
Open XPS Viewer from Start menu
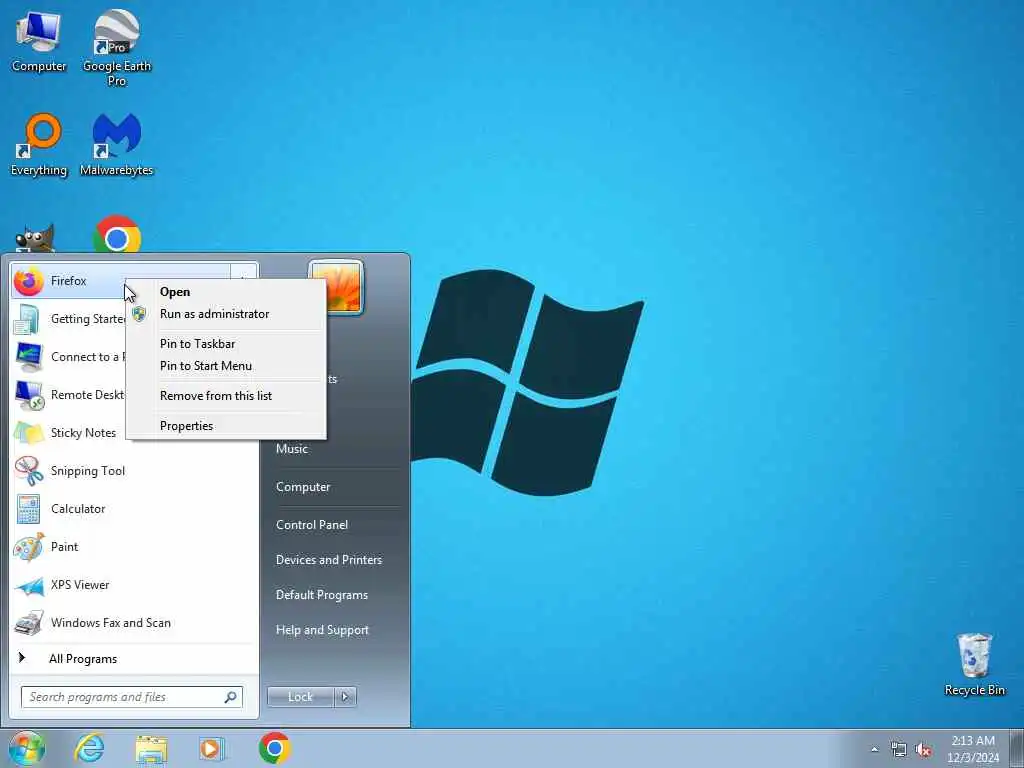134,584
